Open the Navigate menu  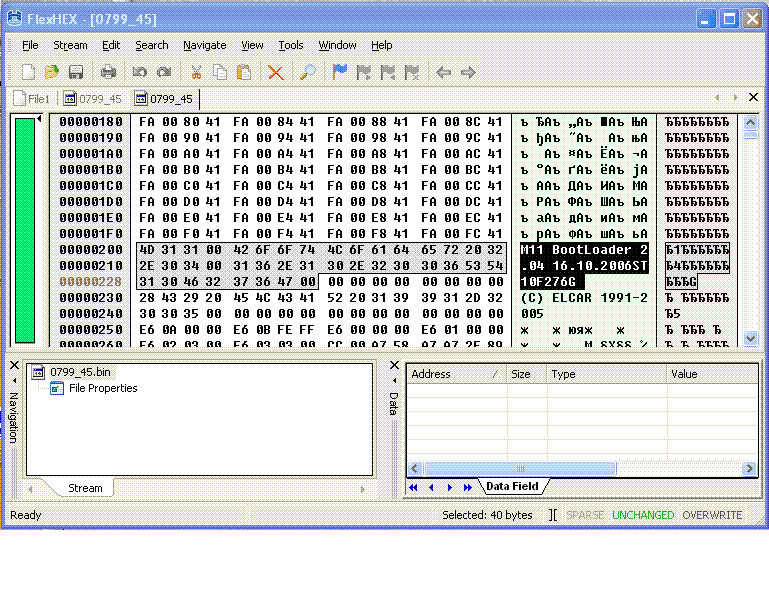coord(205,45)
